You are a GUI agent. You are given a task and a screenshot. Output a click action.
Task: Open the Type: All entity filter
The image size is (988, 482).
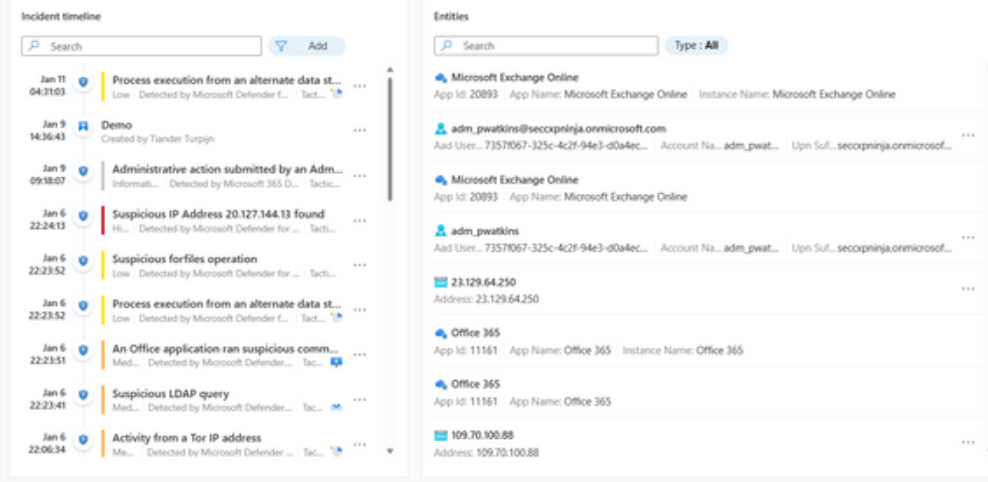(x=696, y=46)
